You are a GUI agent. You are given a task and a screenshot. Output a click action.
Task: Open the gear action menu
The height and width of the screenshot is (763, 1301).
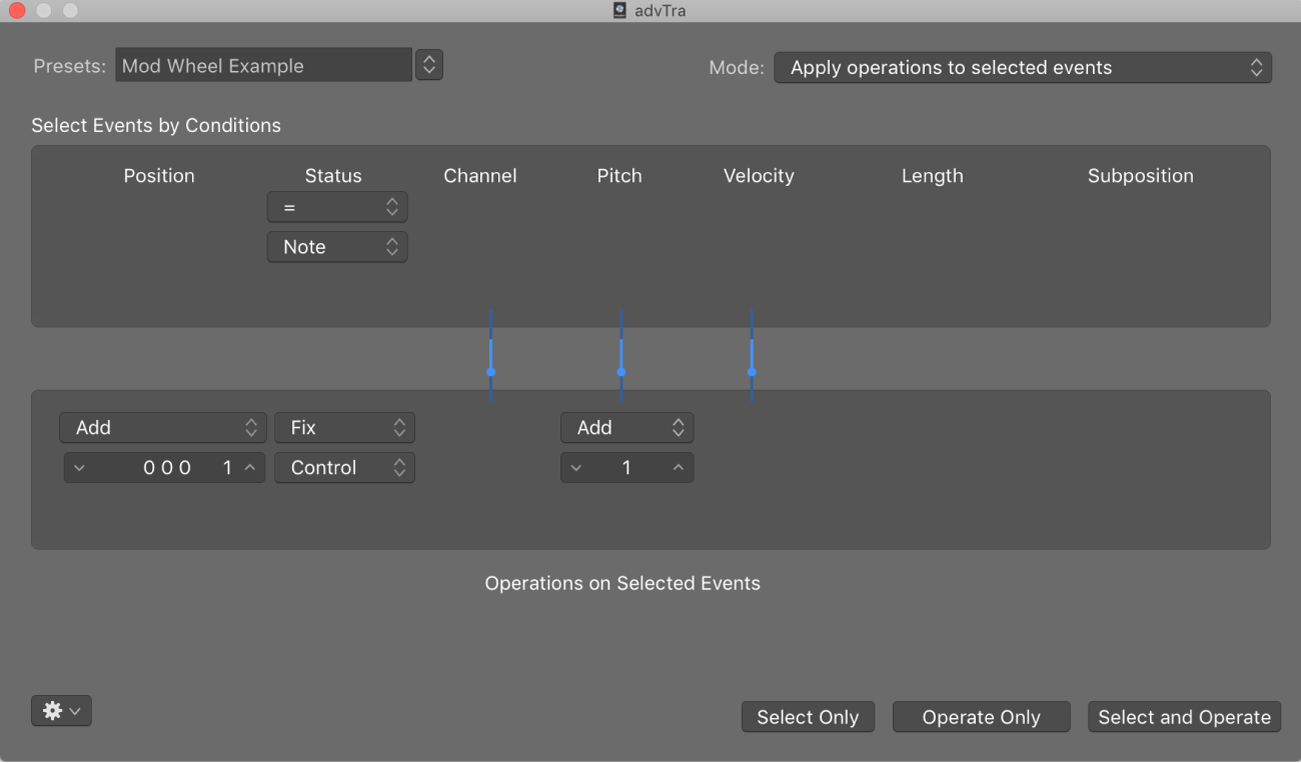tap(61, 711)
